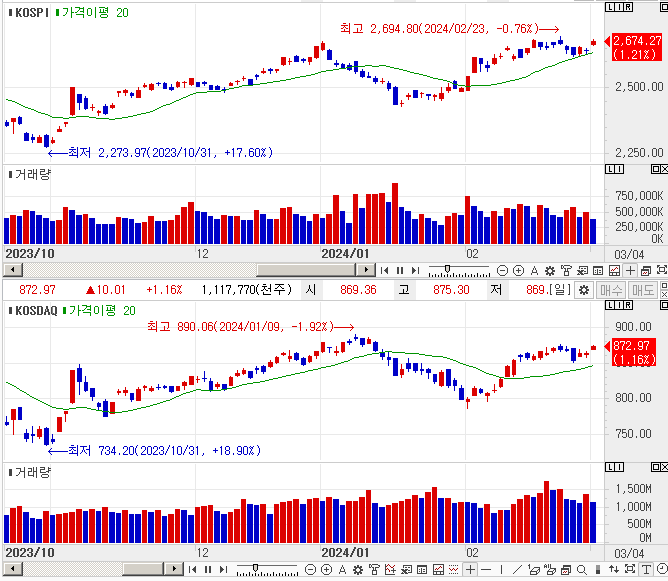The height and width of the screenshot is (581, 668).
Task: Click the crosshair icon in KOSPI toolbar
Action: [630, 270]
